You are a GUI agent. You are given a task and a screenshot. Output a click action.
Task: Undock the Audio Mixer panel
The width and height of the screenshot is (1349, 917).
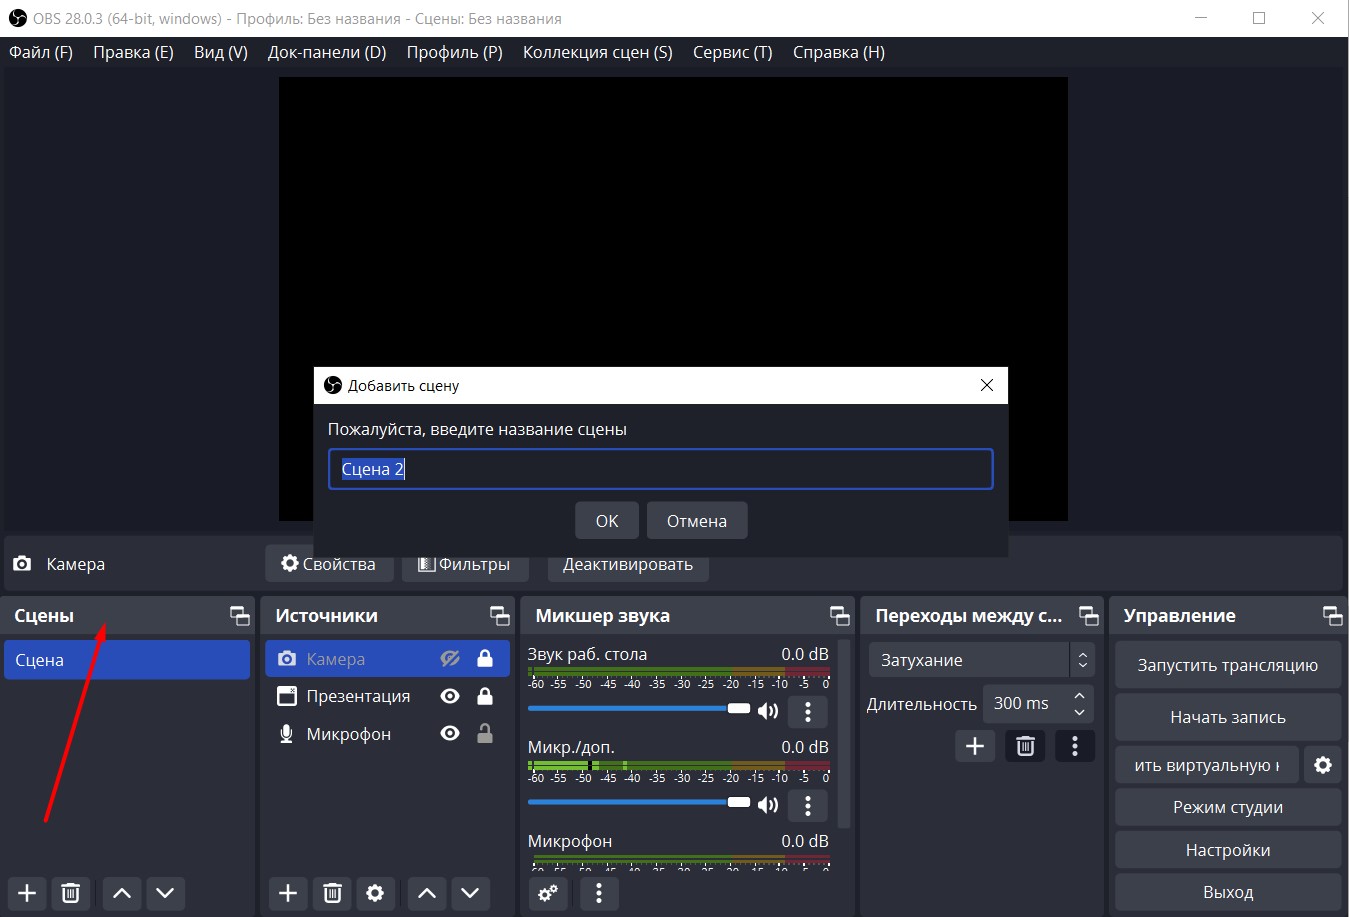click(x=840, y=616)
